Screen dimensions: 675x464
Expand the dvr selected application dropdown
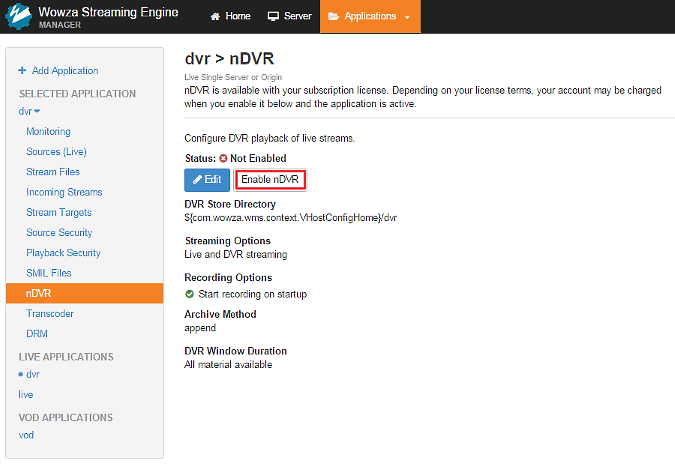(x=30, y=111)
